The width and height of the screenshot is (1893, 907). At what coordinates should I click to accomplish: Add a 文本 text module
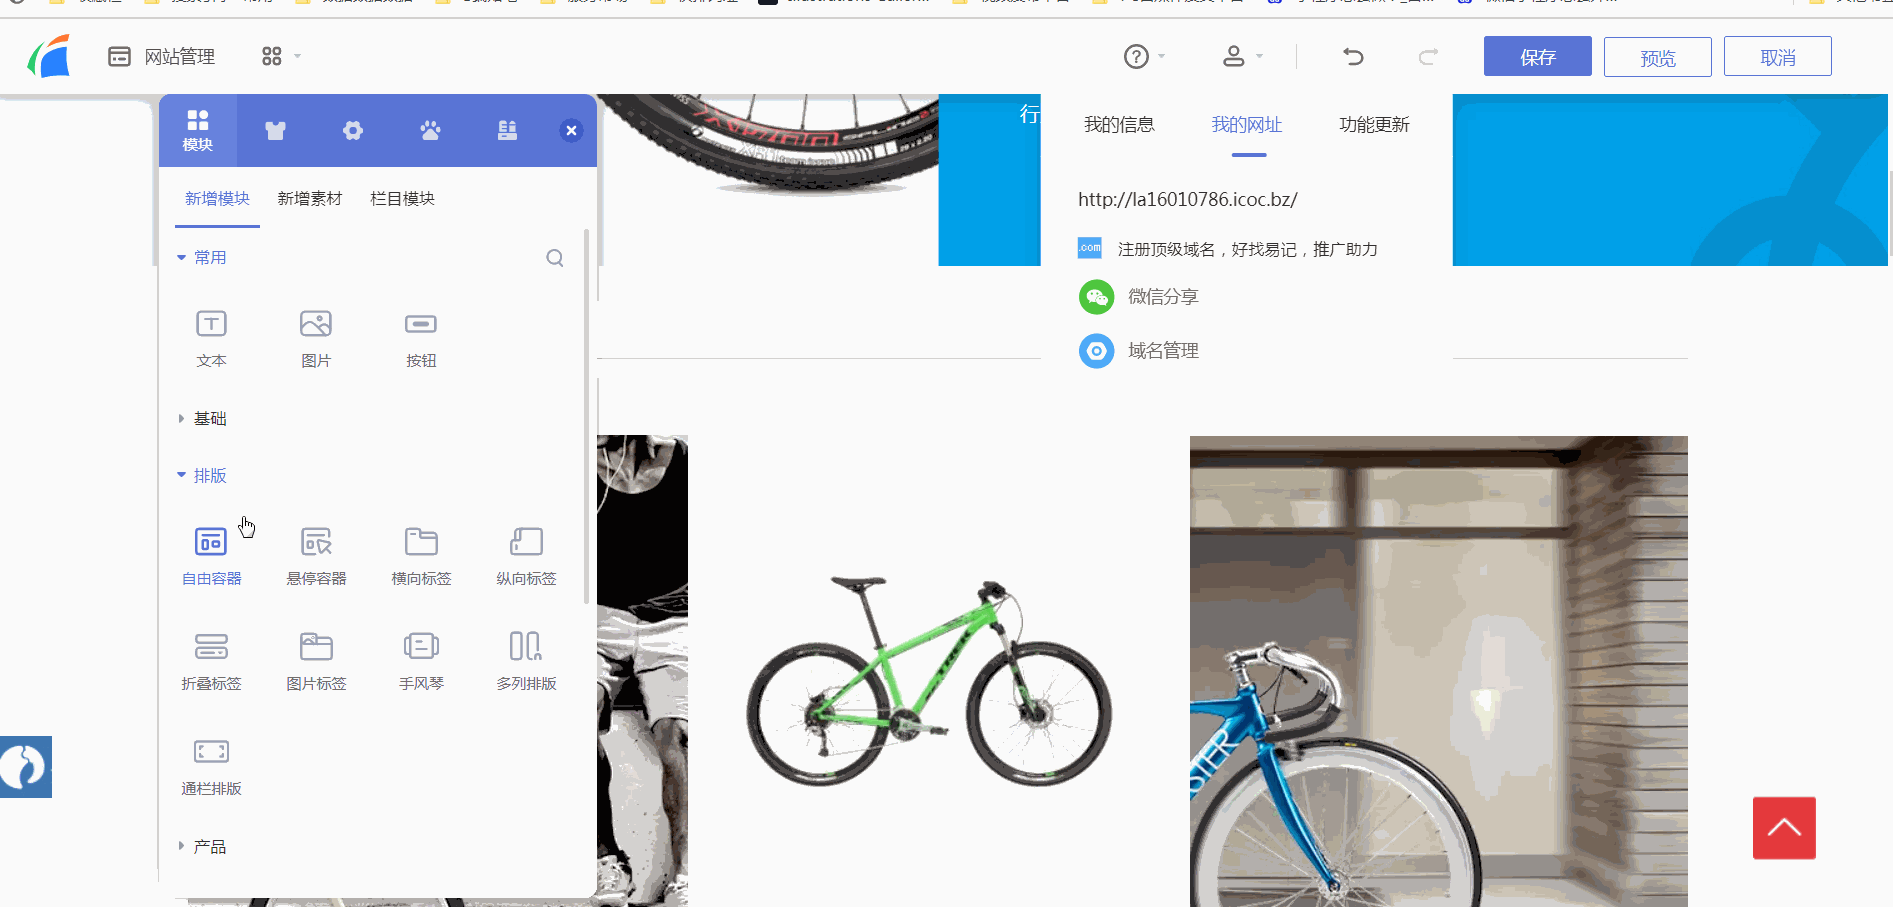(211, 338)
